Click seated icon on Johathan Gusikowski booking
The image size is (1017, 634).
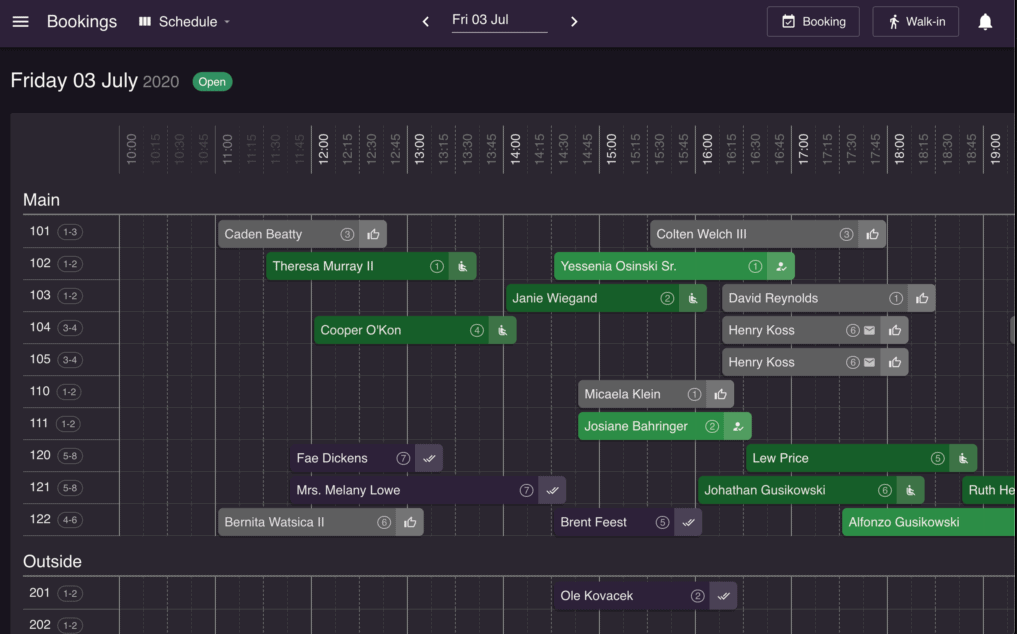[x=911, y=490]
